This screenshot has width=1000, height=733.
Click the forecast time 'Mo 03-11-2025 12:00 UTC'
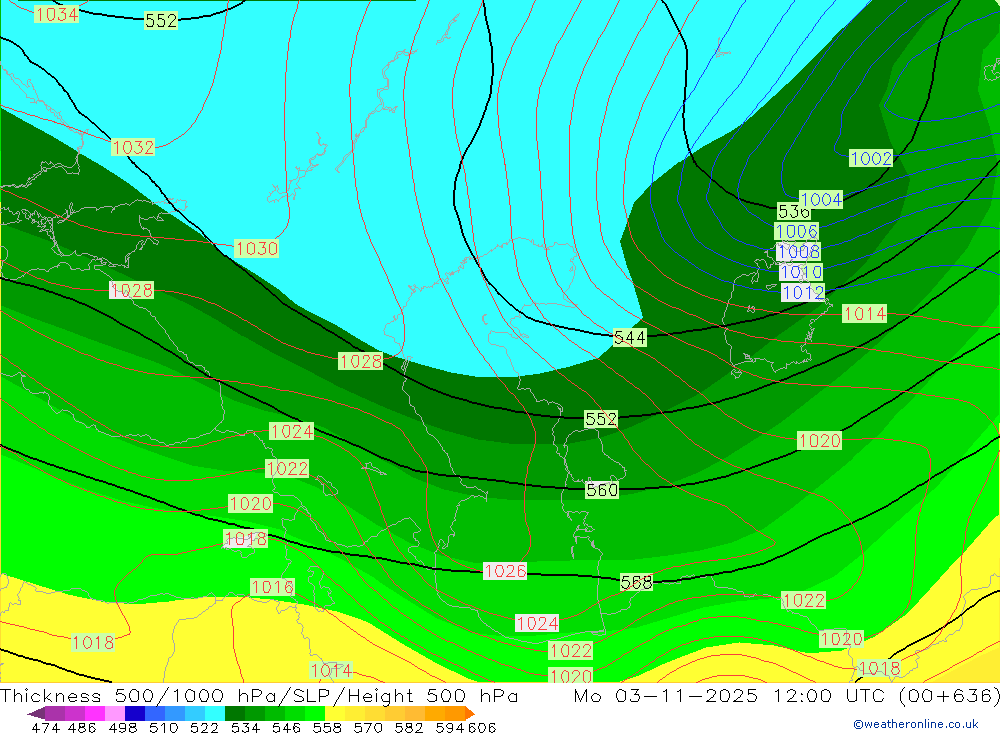coord(732,695)
